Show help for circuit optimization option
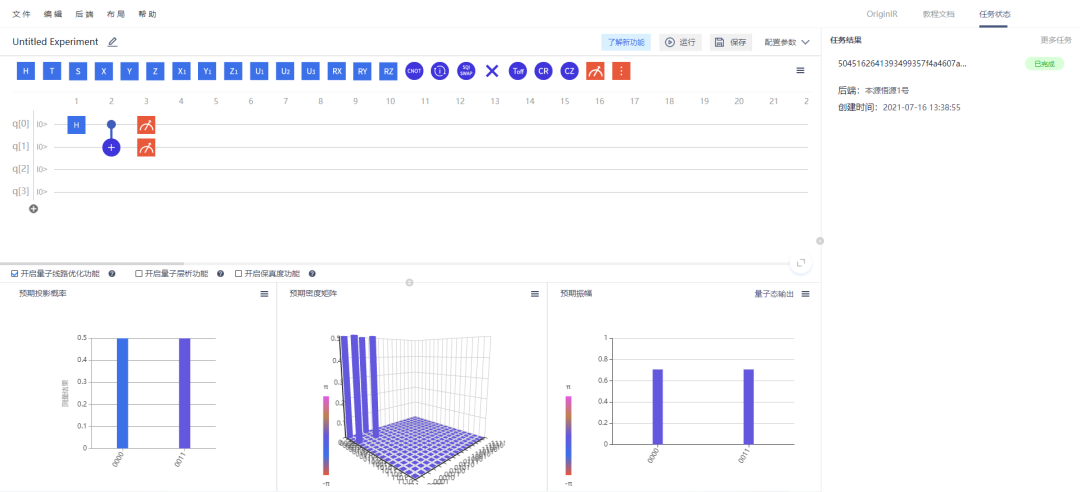1080x492 pixels. click(112, 274)
